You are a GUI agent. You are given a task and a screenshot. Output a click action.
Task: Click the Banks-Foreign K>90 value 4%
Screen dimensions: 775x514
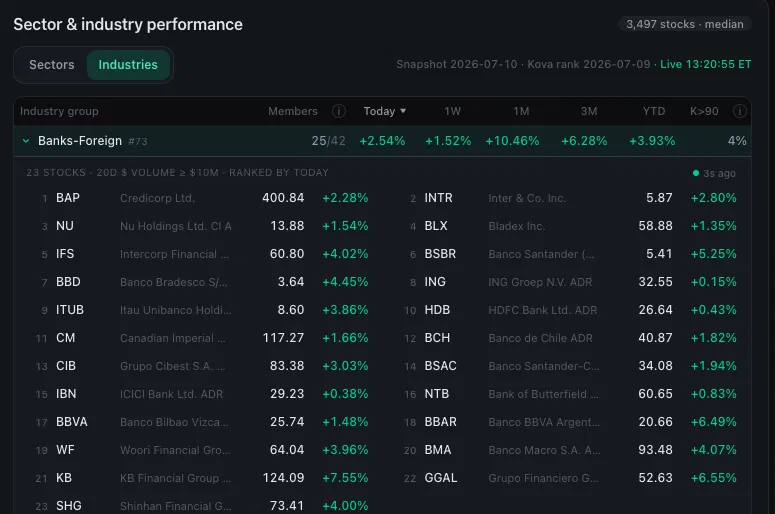click(x=737, y=141)
